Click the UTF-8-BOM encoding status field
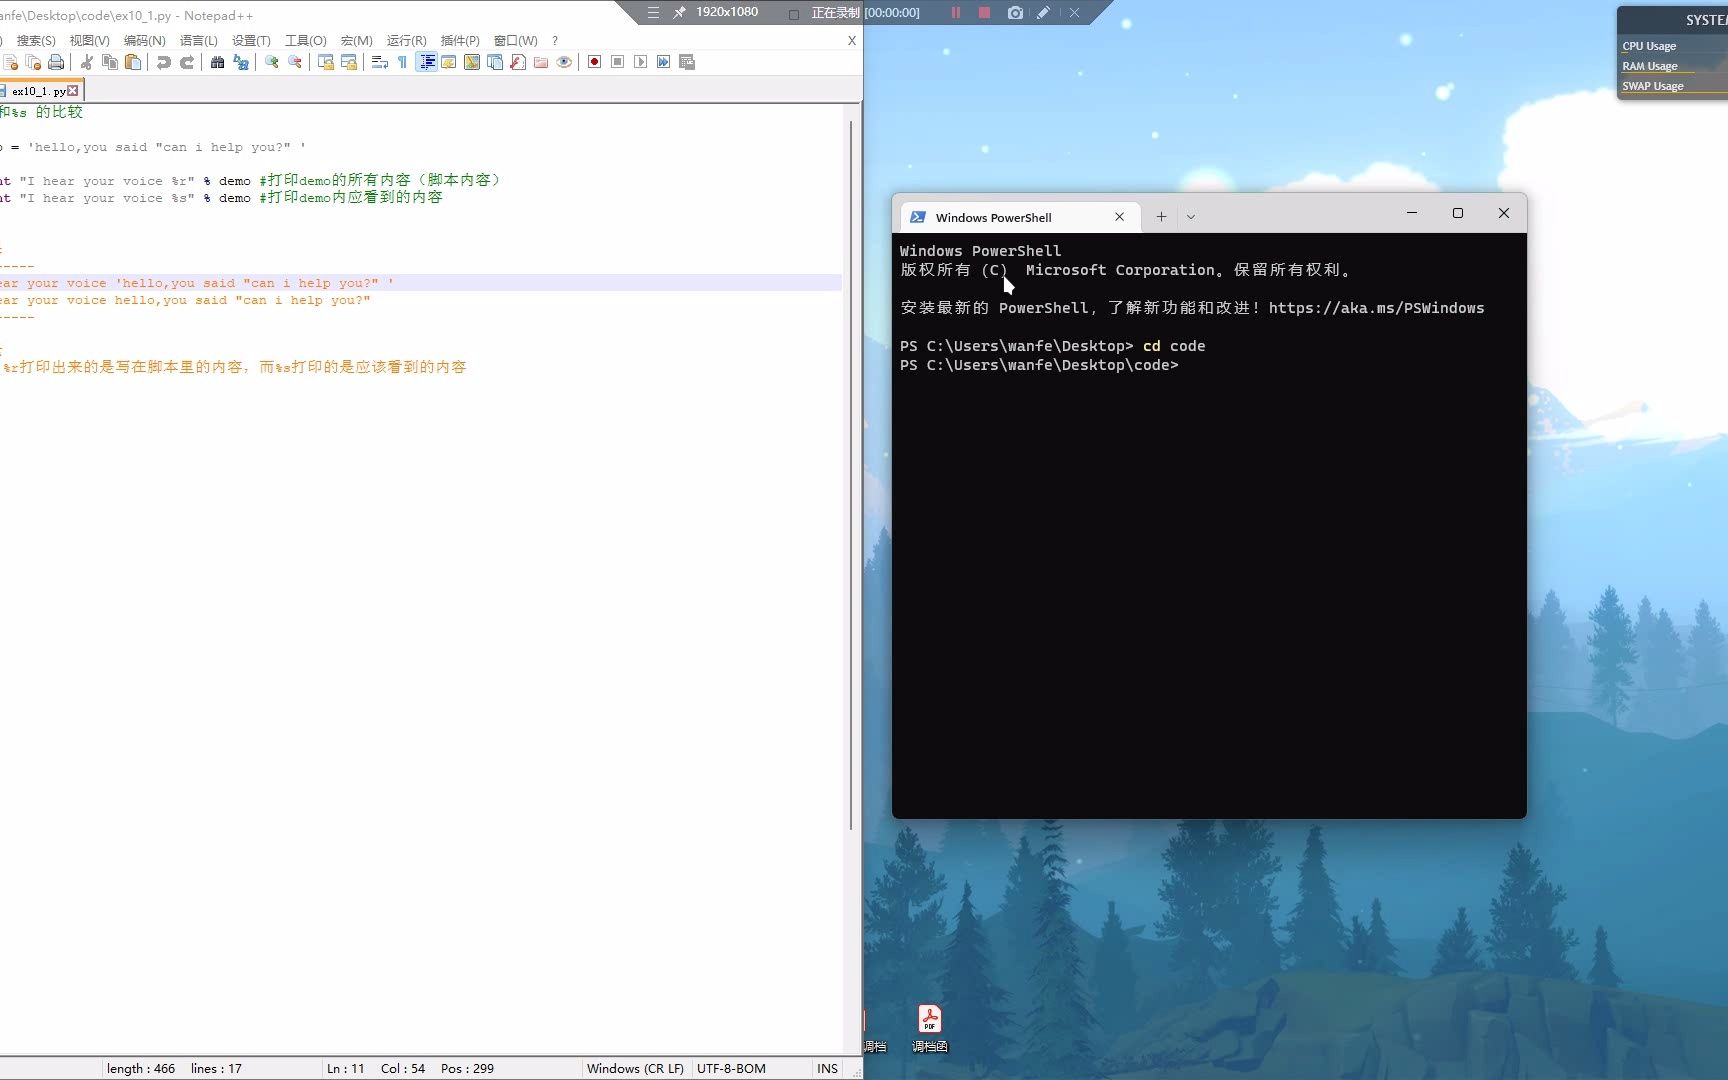This screenshot has height=1080, width=1728. point(731,1068)
